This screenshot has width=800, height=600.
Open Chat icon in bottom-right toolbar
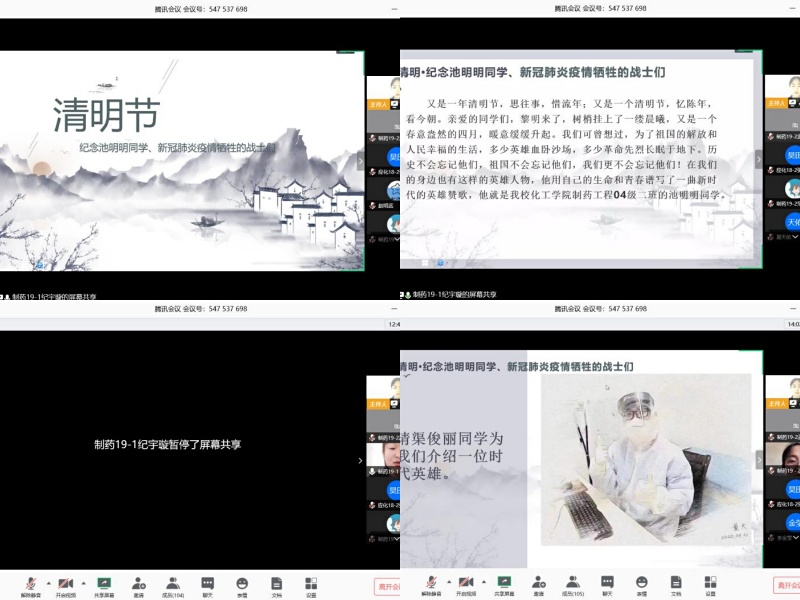[x=607, y=583]
